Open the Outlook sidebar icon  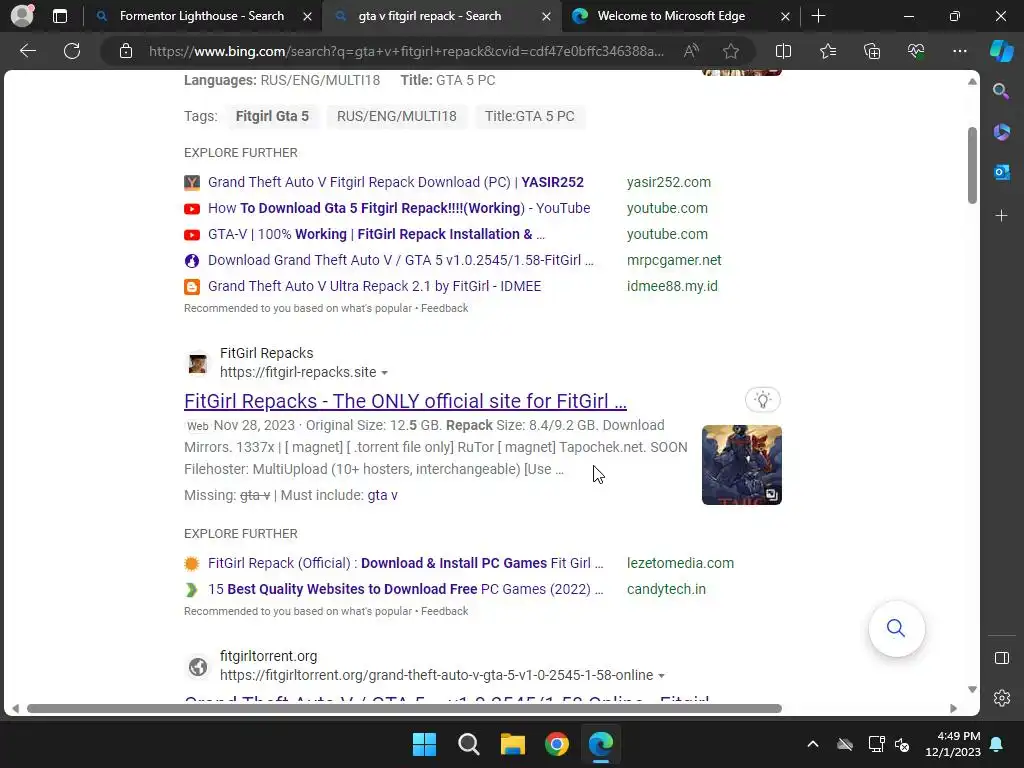pos(1001,172)
